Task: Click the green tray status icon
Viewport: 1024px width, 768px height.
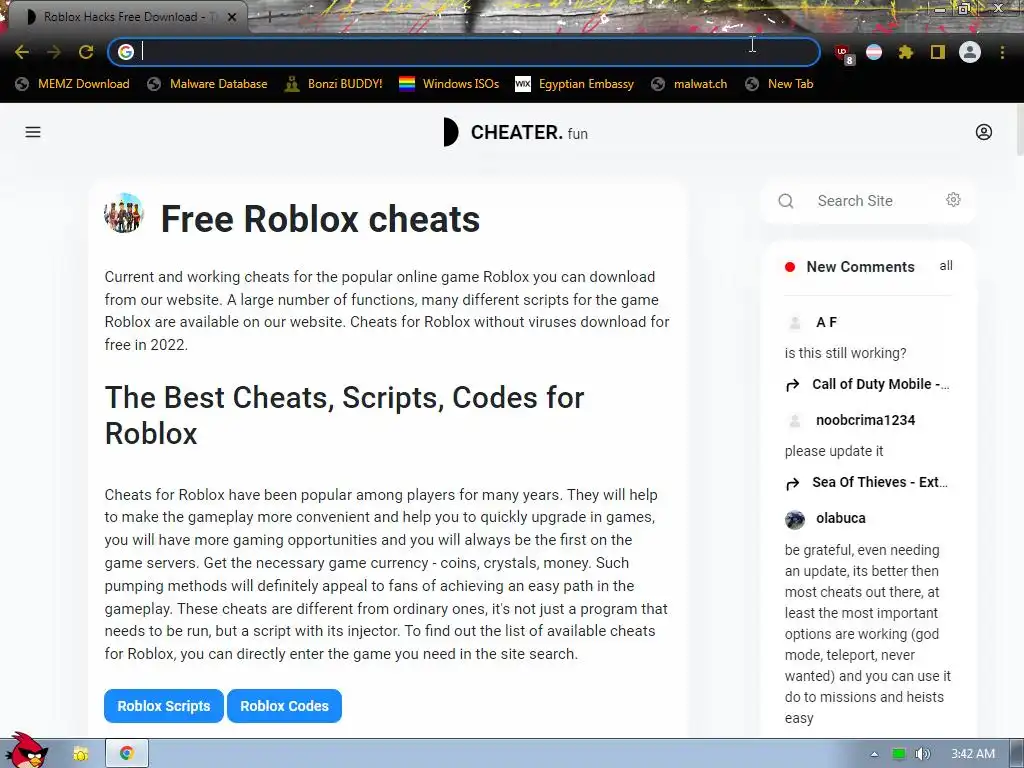Action: pyautogui.click(x=899, y=754)
